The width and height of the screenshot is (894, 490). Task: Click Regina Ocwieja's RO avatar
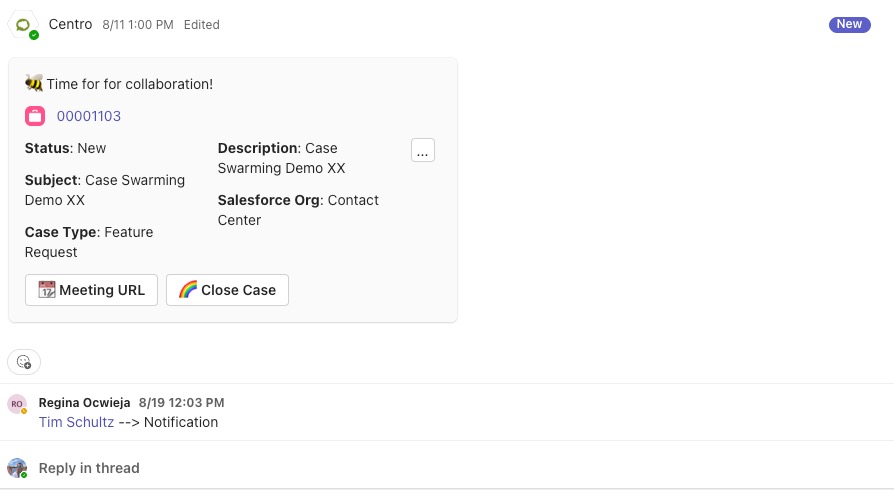(17, 404)
